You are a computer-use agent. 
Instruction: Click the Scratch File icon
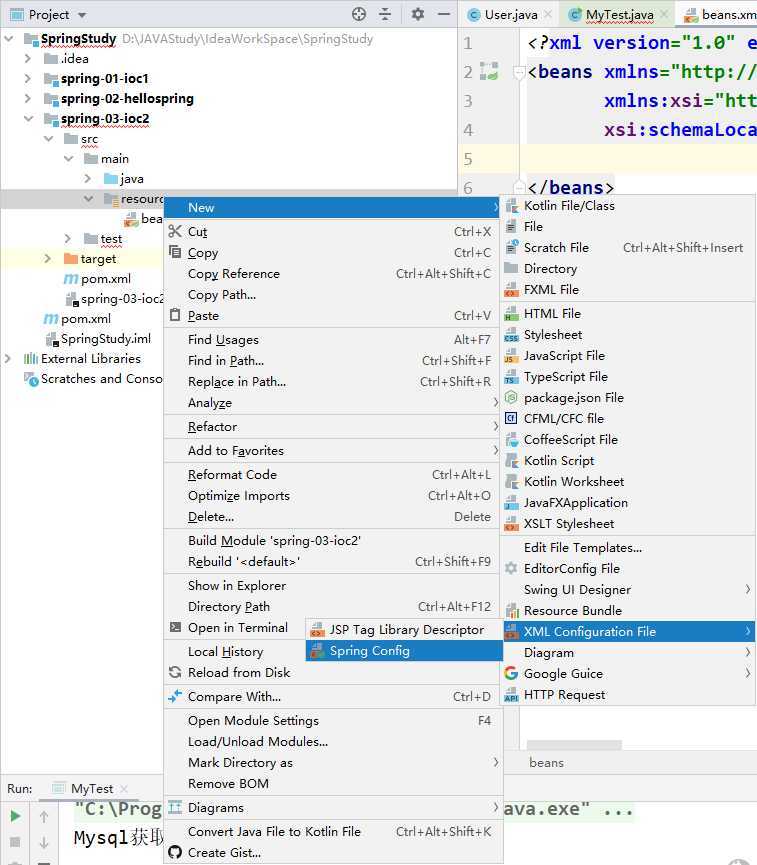511,247
